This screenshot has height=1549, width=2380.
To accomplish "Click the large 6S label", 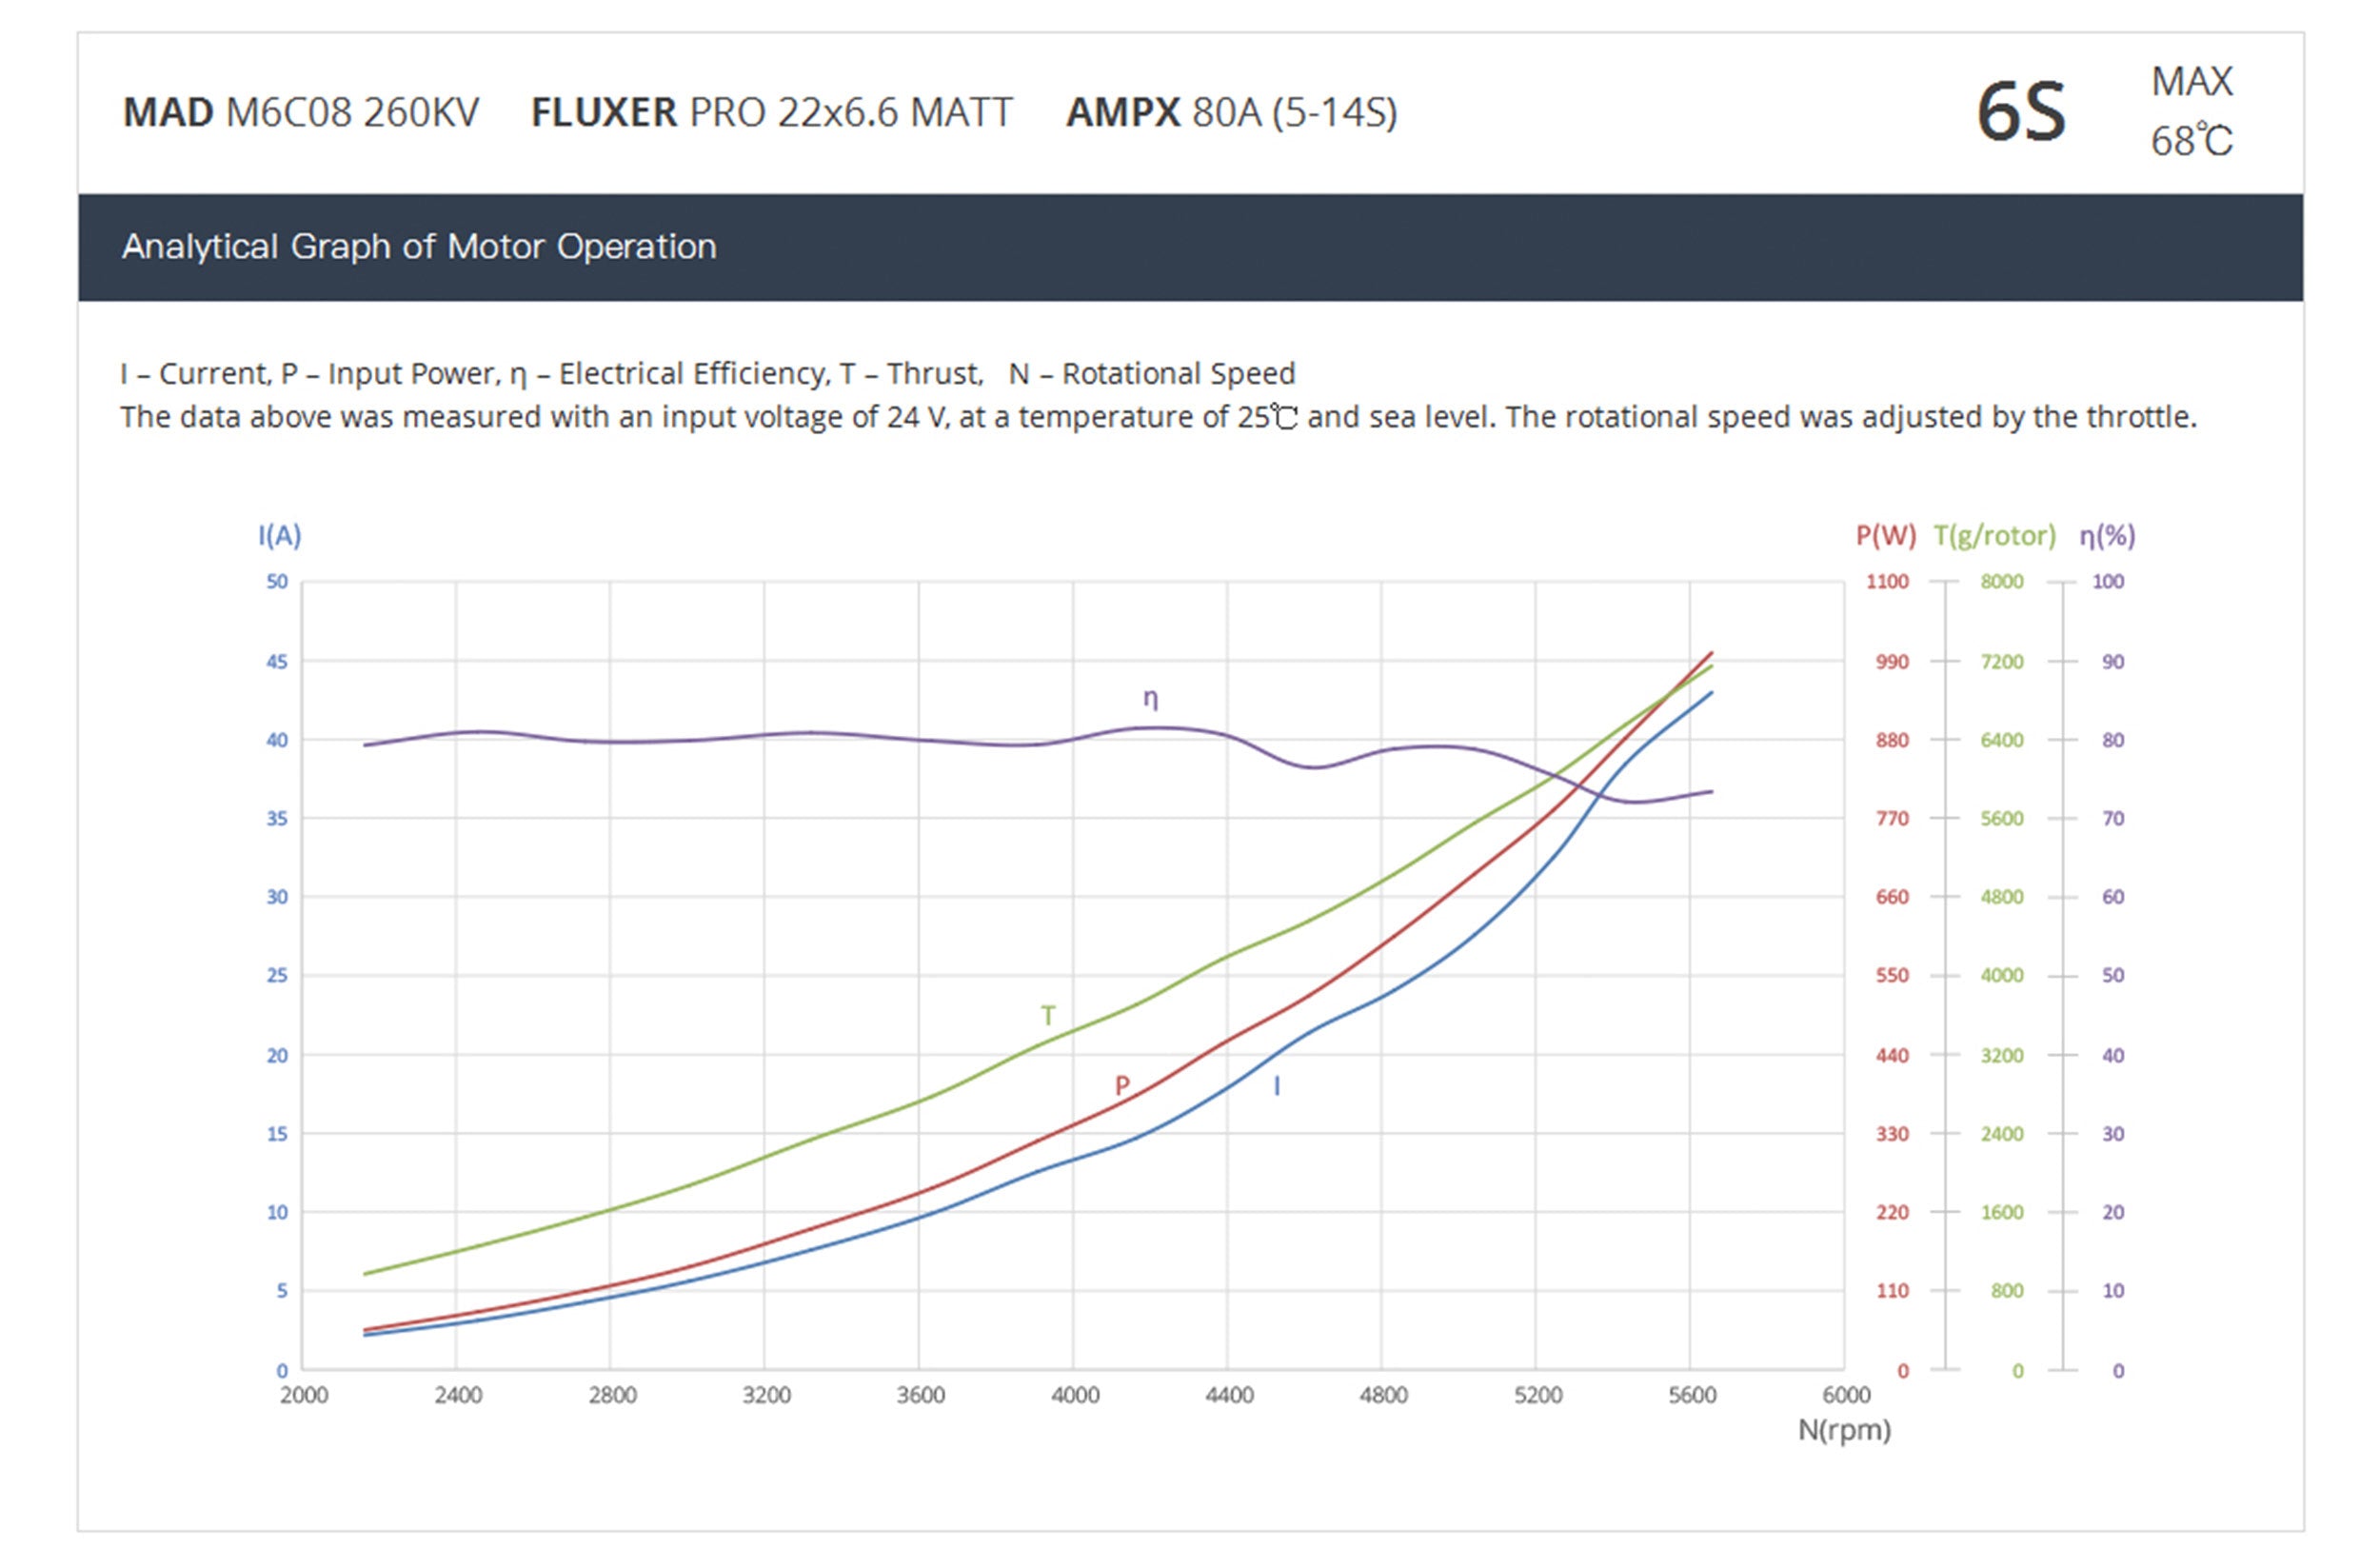I will coord(2020,112).
